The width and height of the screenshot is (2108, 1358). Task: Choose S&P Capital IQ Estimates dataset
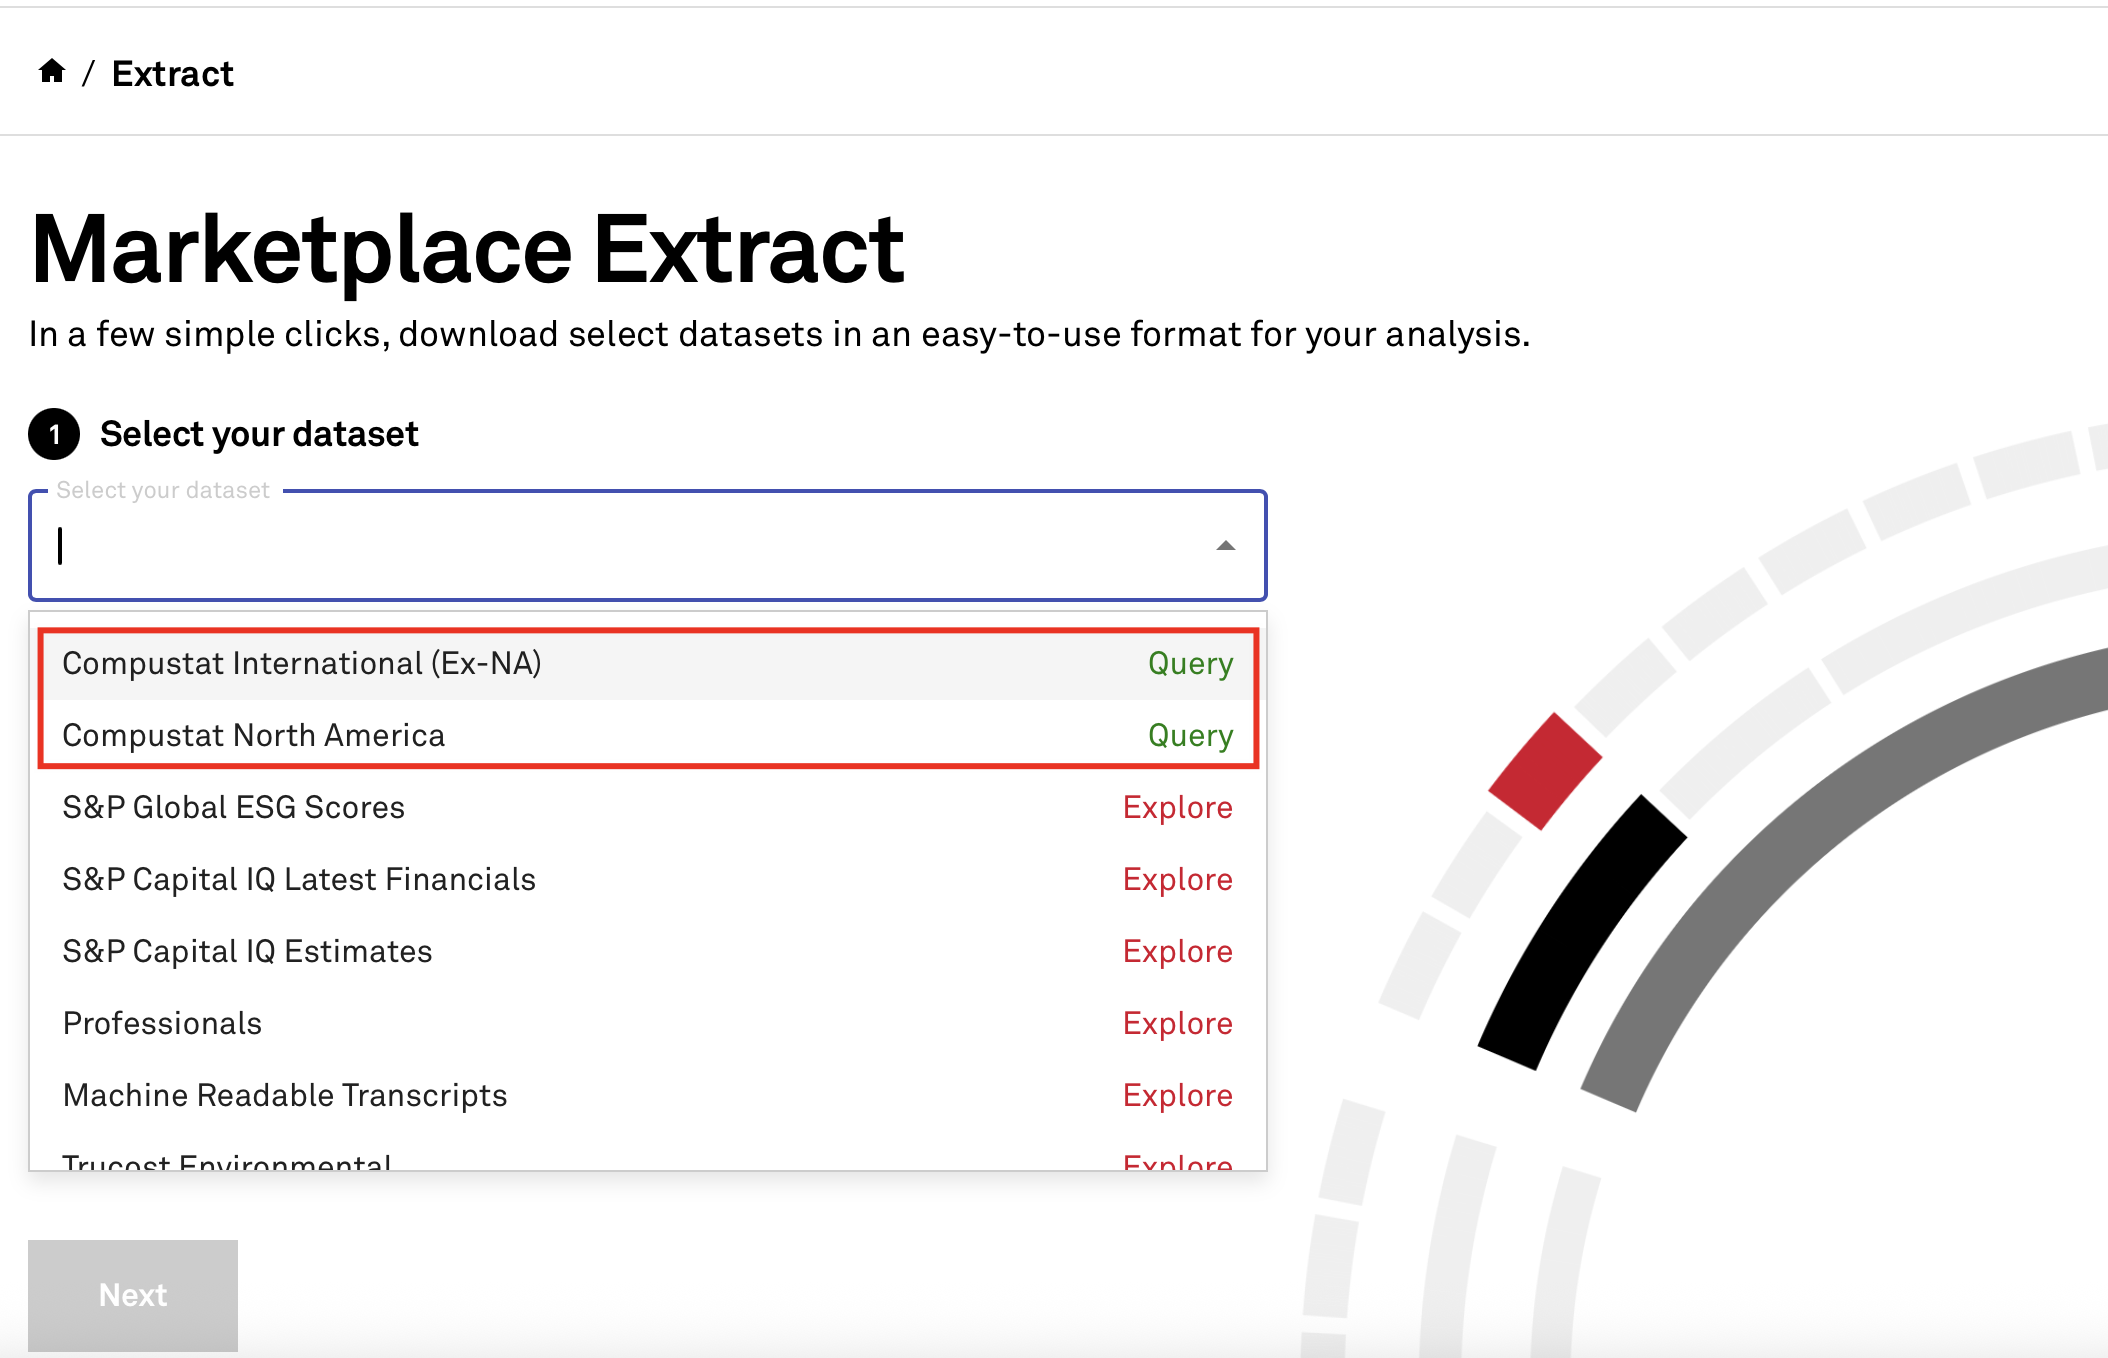click(648, 952)
